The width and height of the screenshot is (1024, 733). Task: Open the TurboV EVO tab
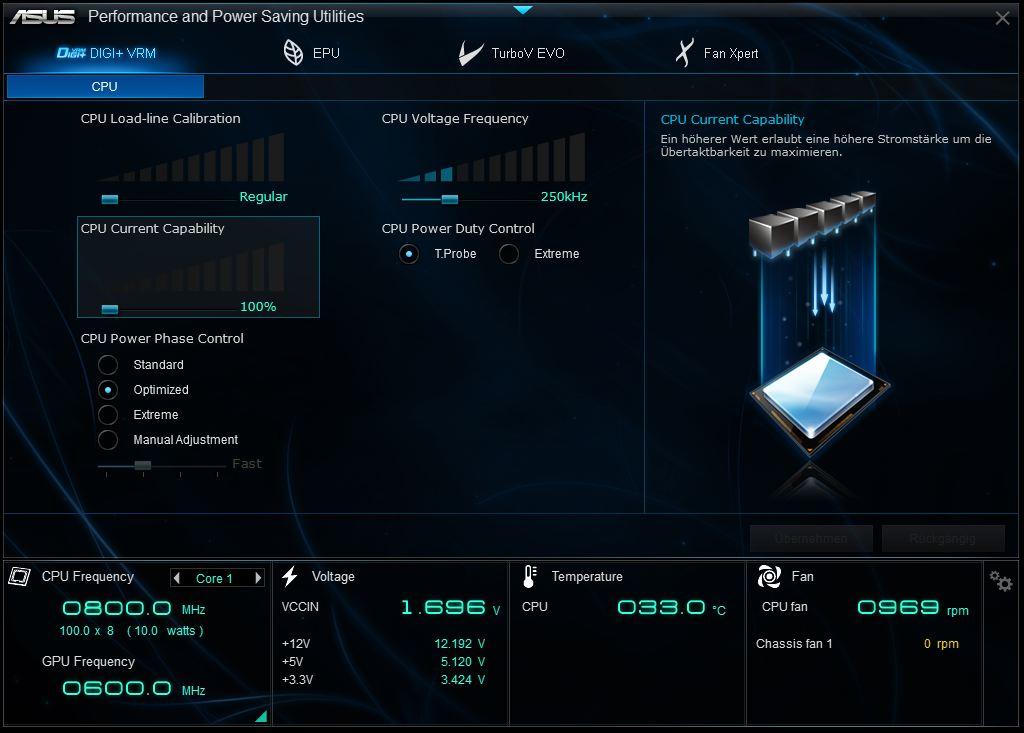(511, 53)
